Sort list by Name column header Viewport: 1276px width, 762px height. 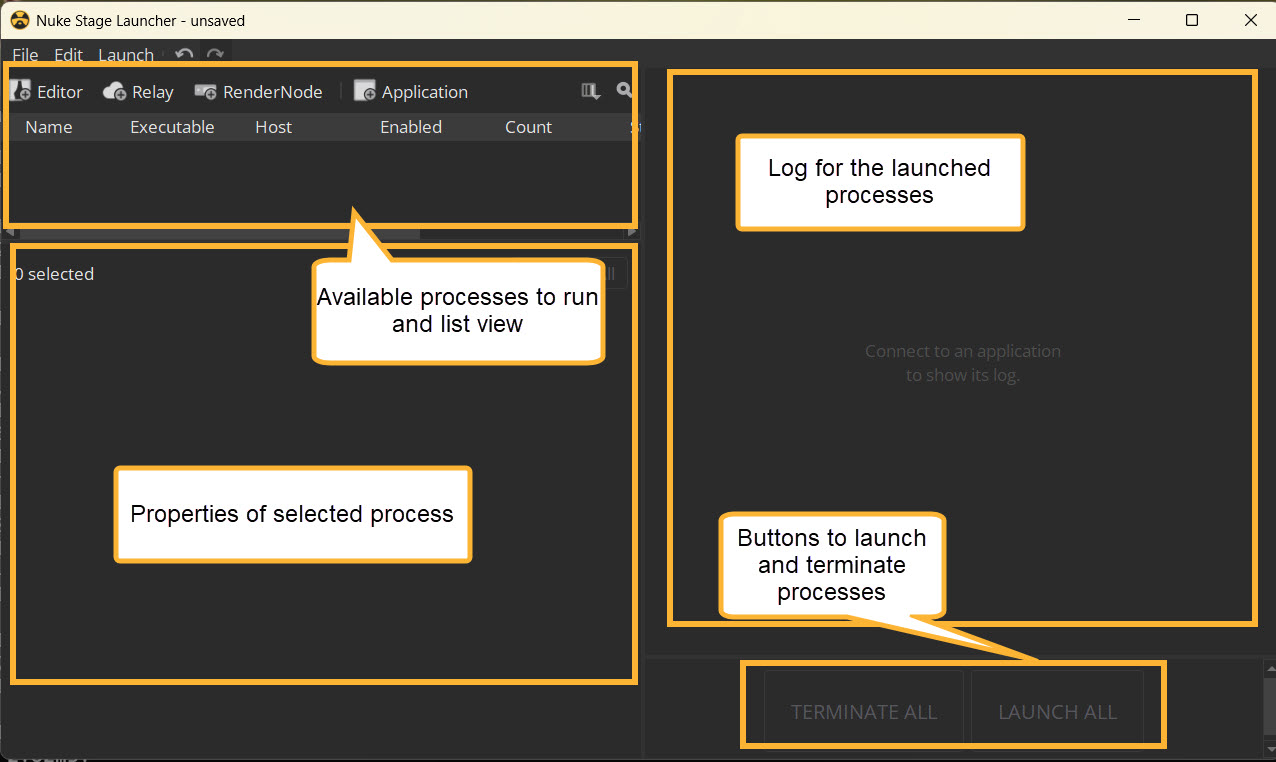point(49,127)
